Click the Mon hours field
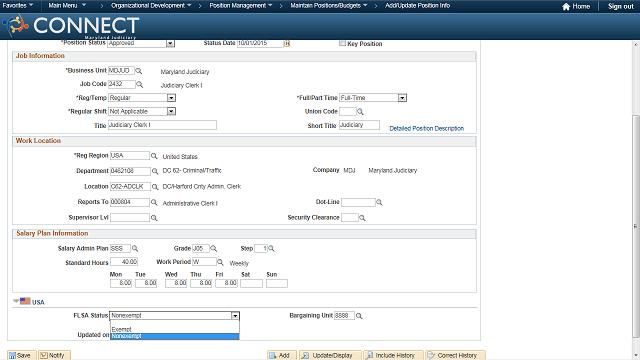 (121, 283)
